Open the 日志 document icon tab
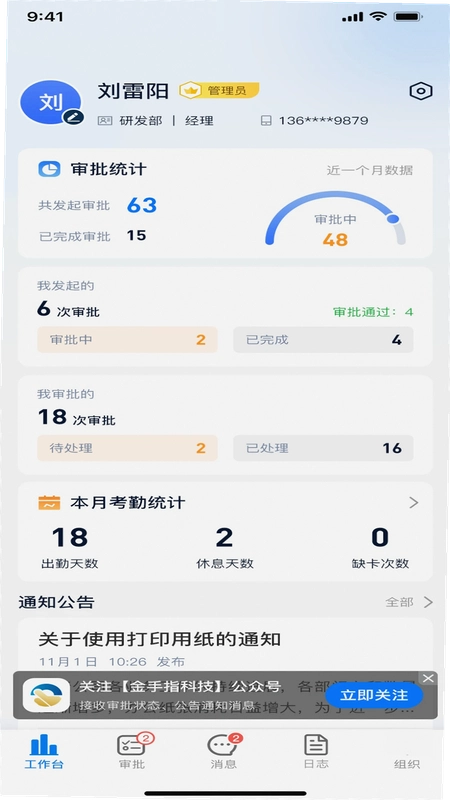Image resolution: width=450 pixels, height=800 pixels. coord(316,752)
